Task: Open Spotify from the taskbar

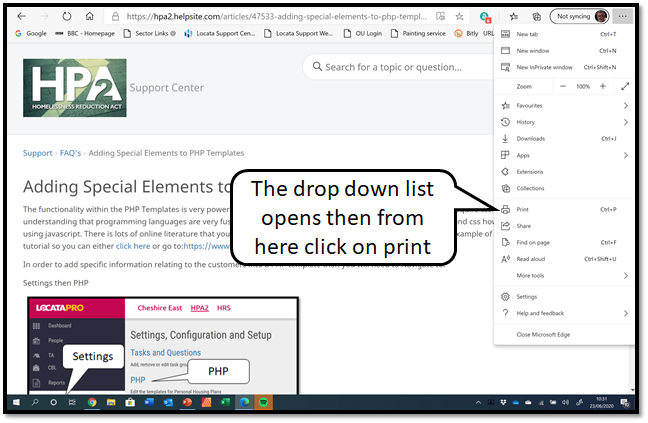Action: [263, 402]
